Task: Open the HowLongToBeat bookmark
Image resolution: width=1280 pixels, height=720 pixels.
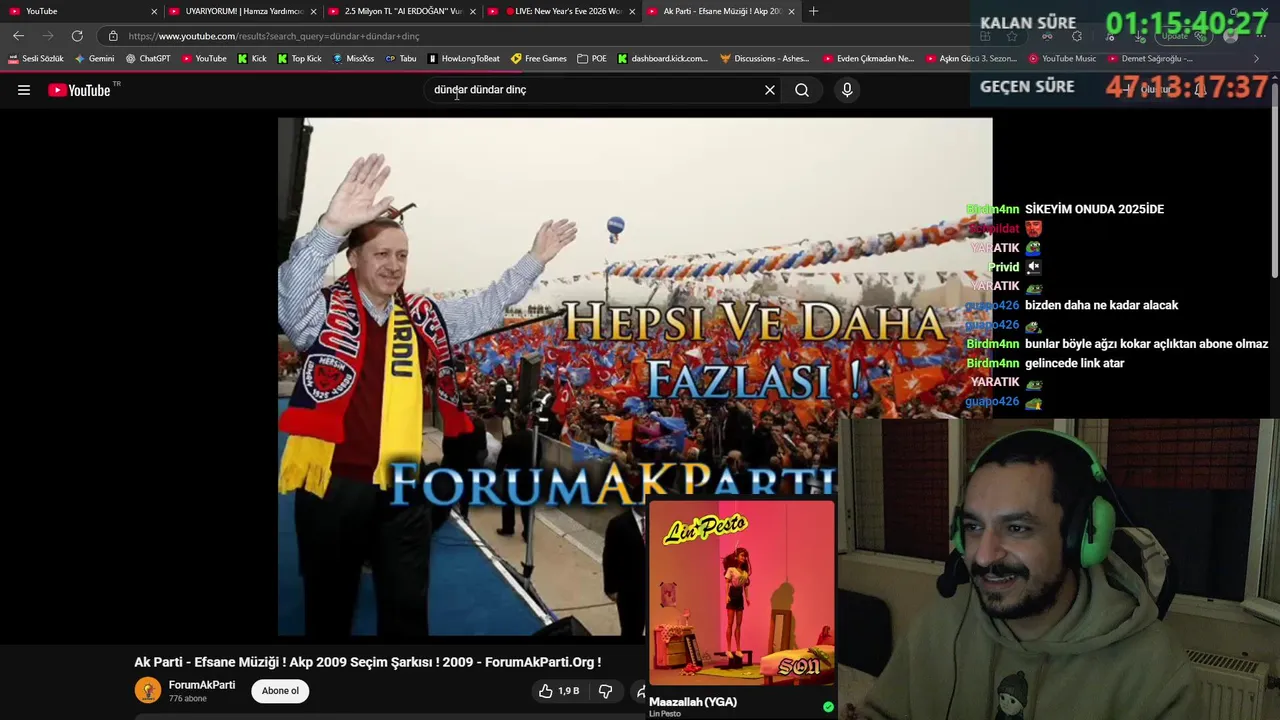Action: (x=464, y=59)
